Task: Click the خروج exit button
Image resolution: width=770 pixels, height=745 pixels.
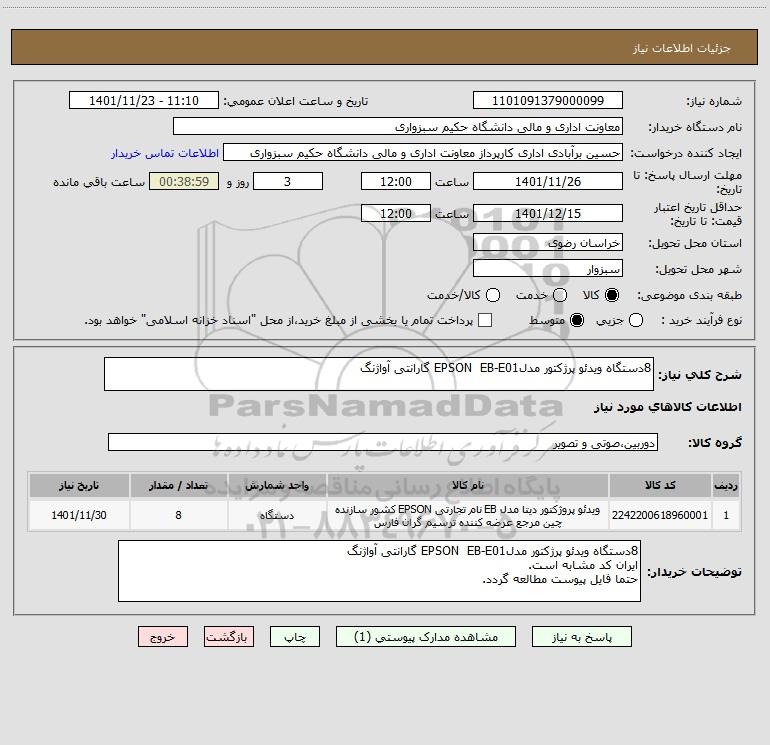Action: pyautogui.click(x=163, y=637)
